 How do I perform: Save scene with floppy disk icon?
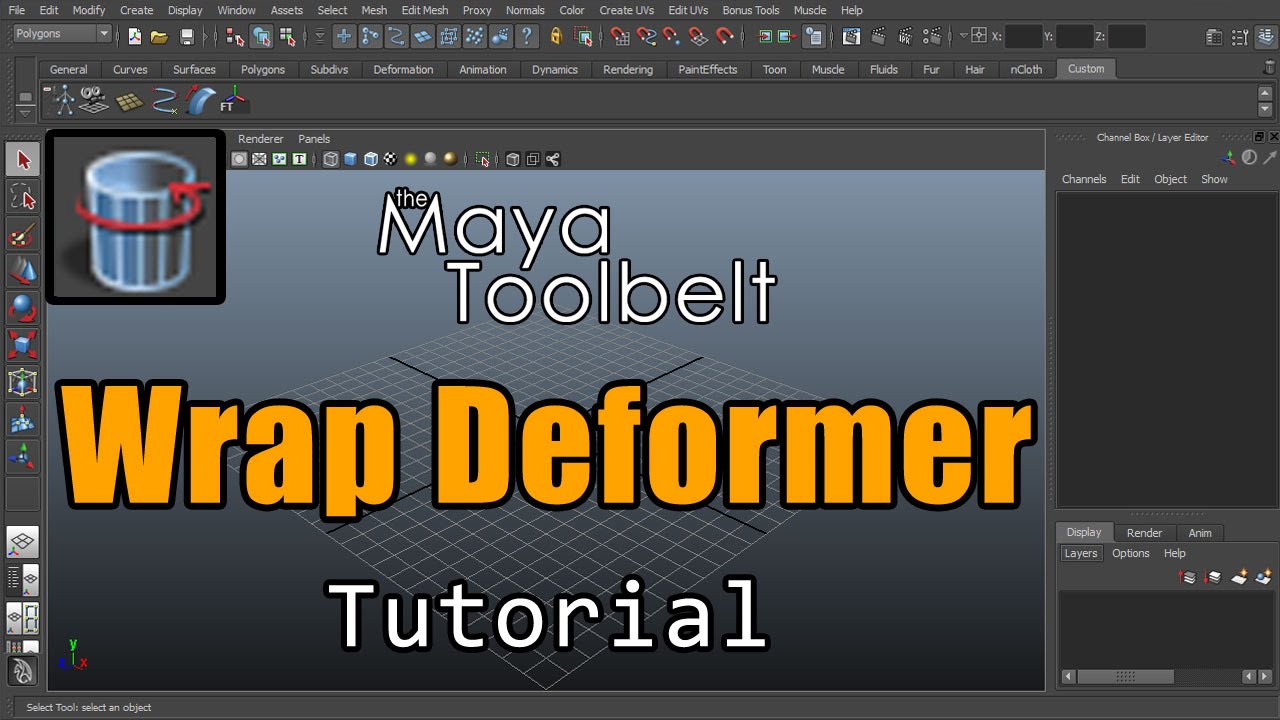pos(187,37)
